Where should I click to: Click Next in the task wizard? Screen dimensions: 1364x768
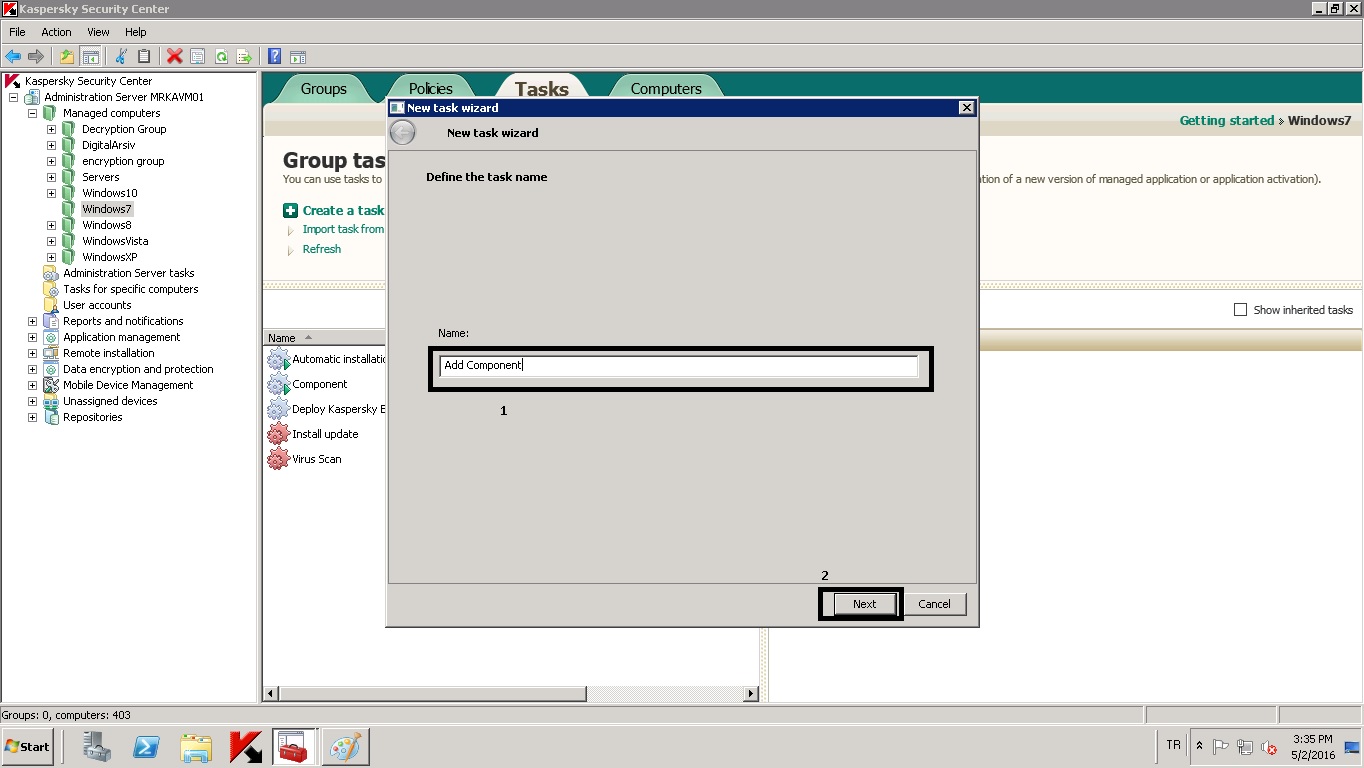[864, 604]
